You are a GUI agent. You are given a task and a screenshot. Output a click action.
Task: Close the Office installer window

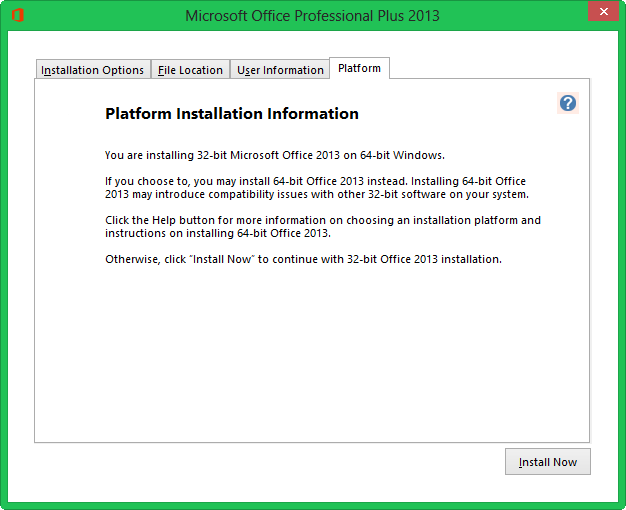599,14
